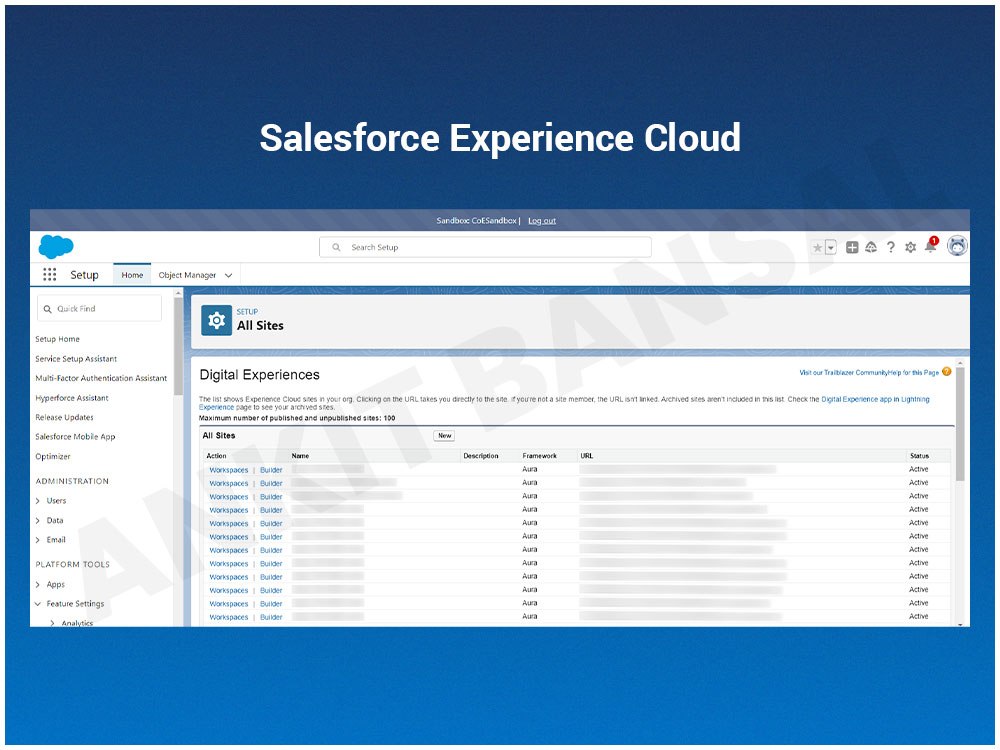Focus the Quick Find box
Image resolution: width=1000 pixels, height=750 pixels.
click(x=99, y=309)
